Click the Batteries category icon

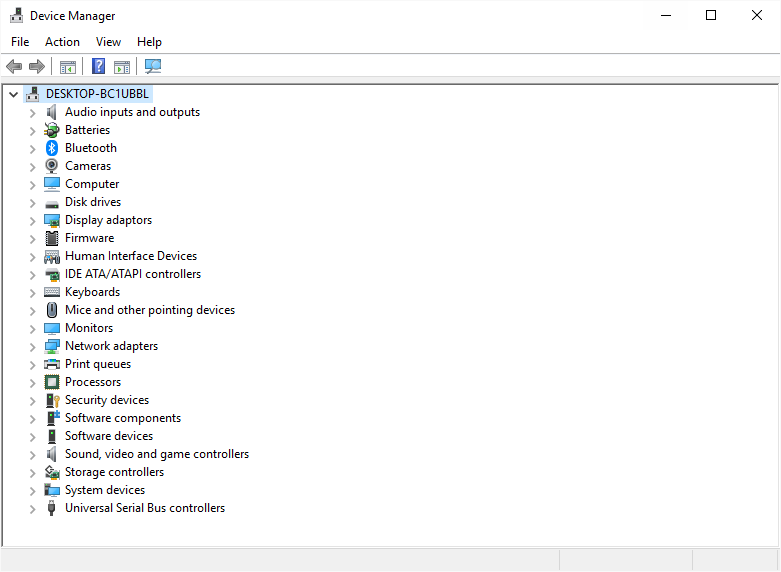coord(52,130)
